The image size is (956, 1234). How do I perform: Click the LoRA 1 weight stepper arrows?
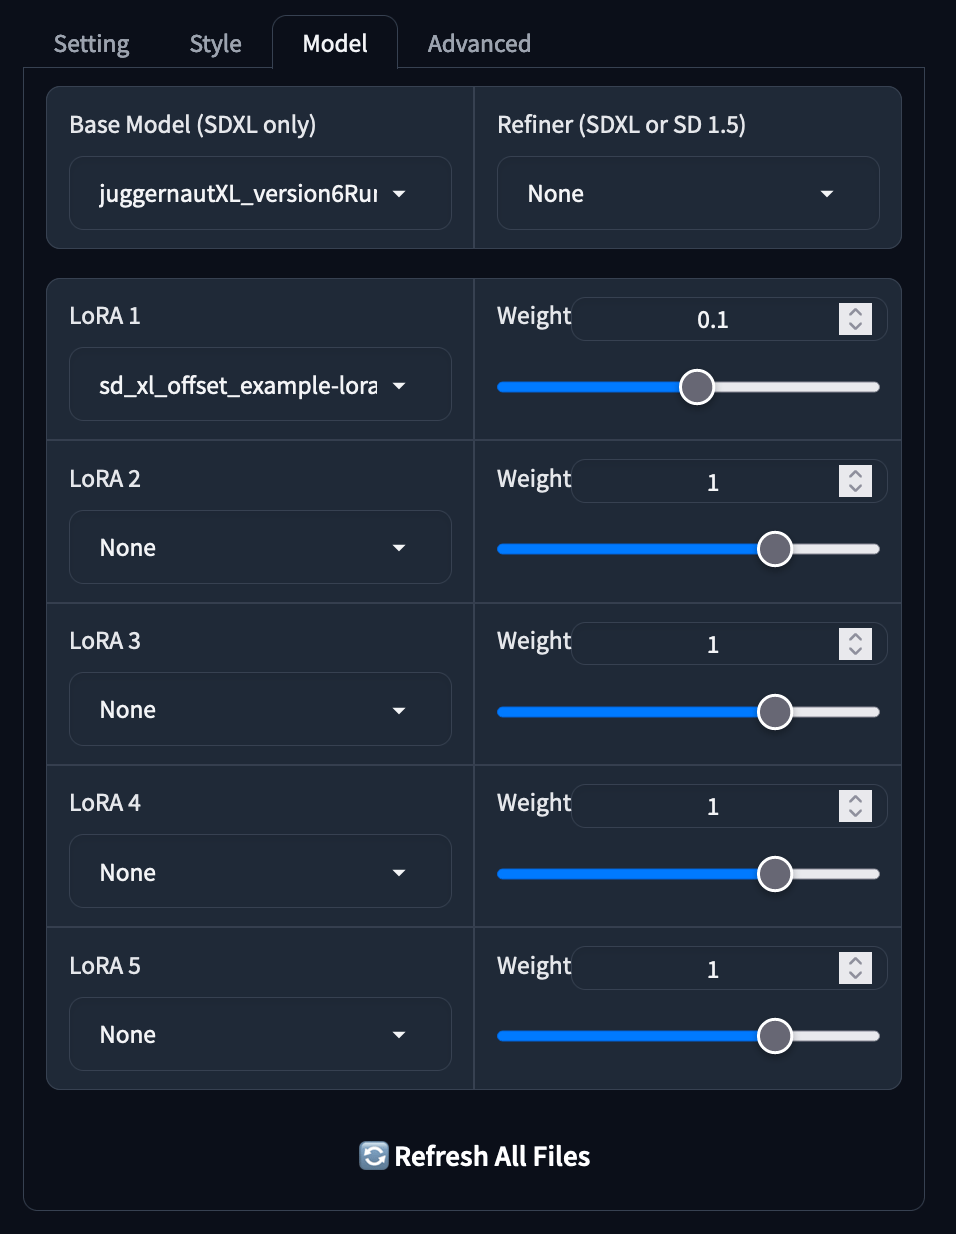[855, 319]
